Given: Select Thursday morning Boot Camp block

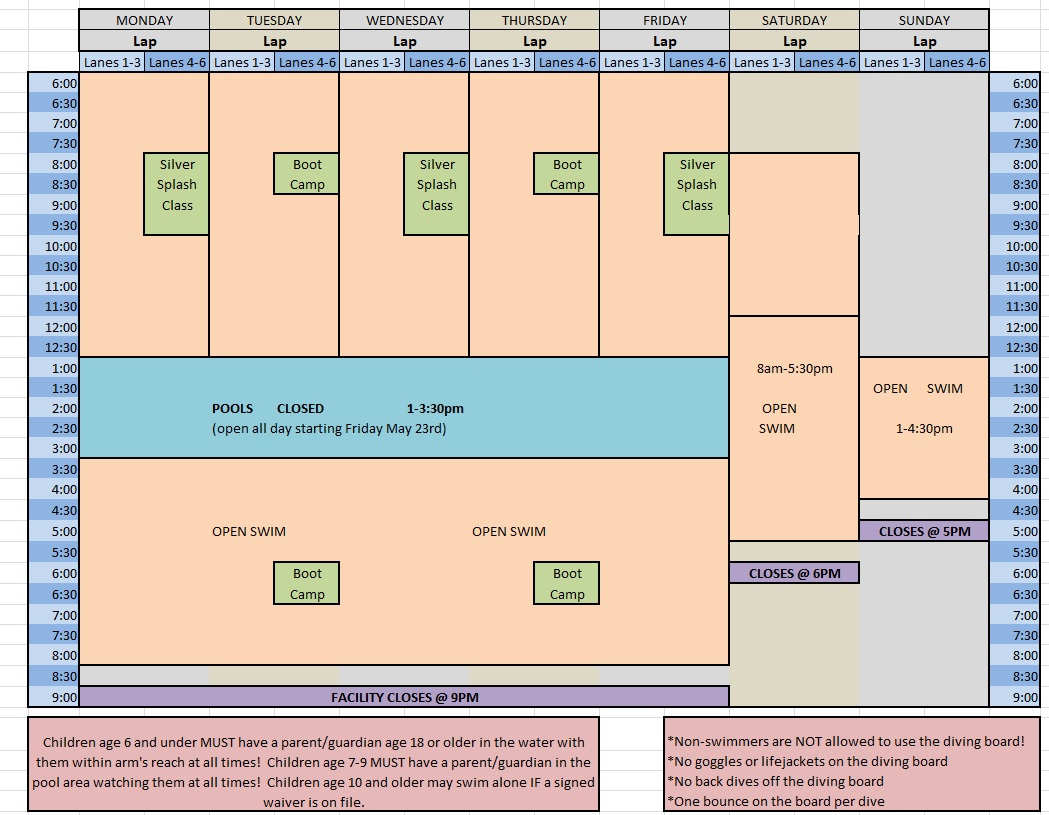Looking at the screenshot, I should [567, 174].
